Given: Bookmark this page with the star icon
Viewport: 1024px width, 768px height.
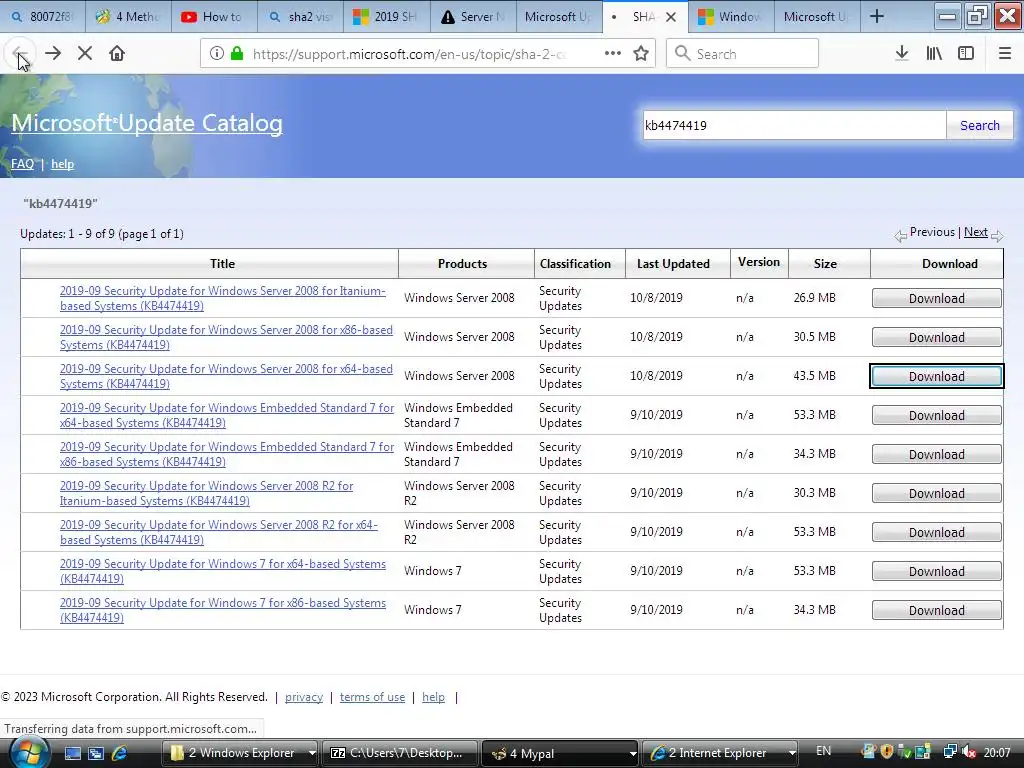Looking at the screenshot, I should point(641,54).
